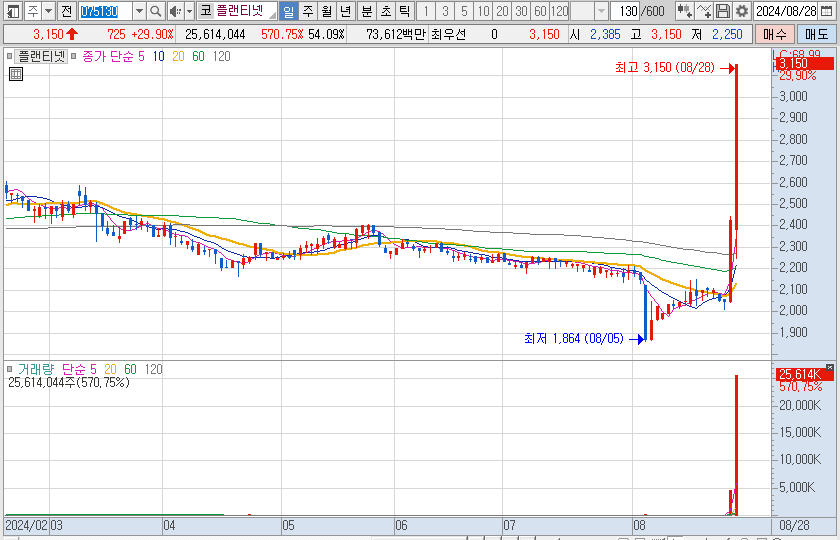This screenshot has width=840, height=540.
Task: Toggle the square before 종가 단순 legend
Action: [x=74, y=56]
